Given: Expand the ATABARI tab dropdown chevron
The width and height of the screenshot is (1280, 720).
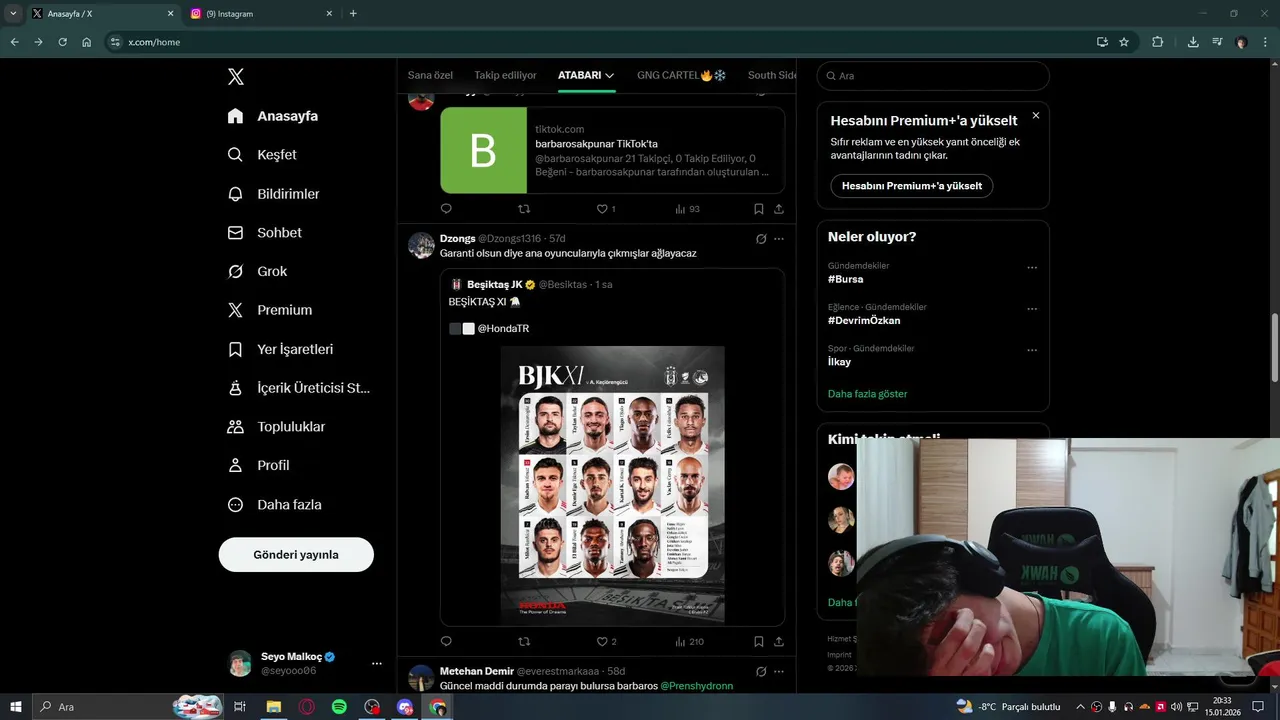Looking at the screenshot, I should [609, 75].
